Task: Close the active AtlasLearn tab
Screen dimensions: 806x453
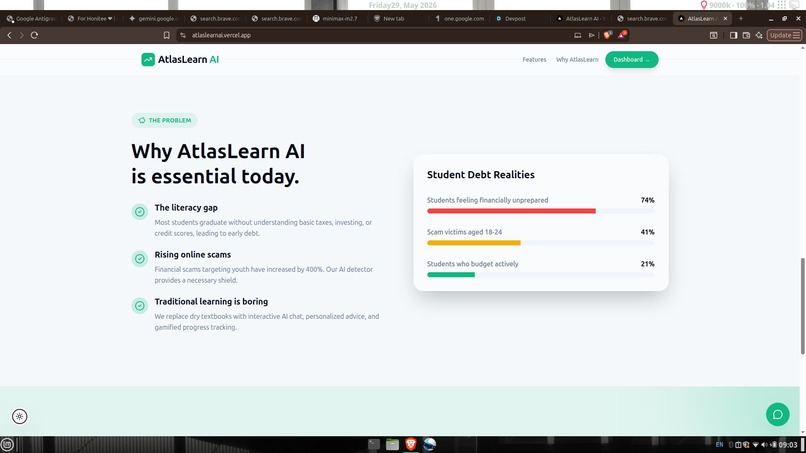Action: pos(725,19)
